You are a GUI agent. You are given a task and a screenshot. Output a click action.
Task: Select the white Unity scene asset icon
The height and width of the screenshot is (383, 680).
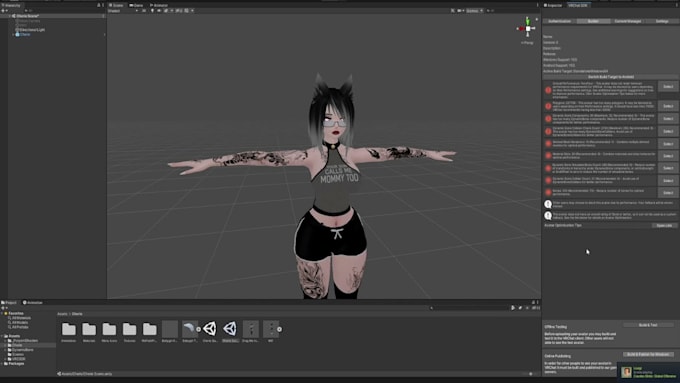(x=210, y=329)
